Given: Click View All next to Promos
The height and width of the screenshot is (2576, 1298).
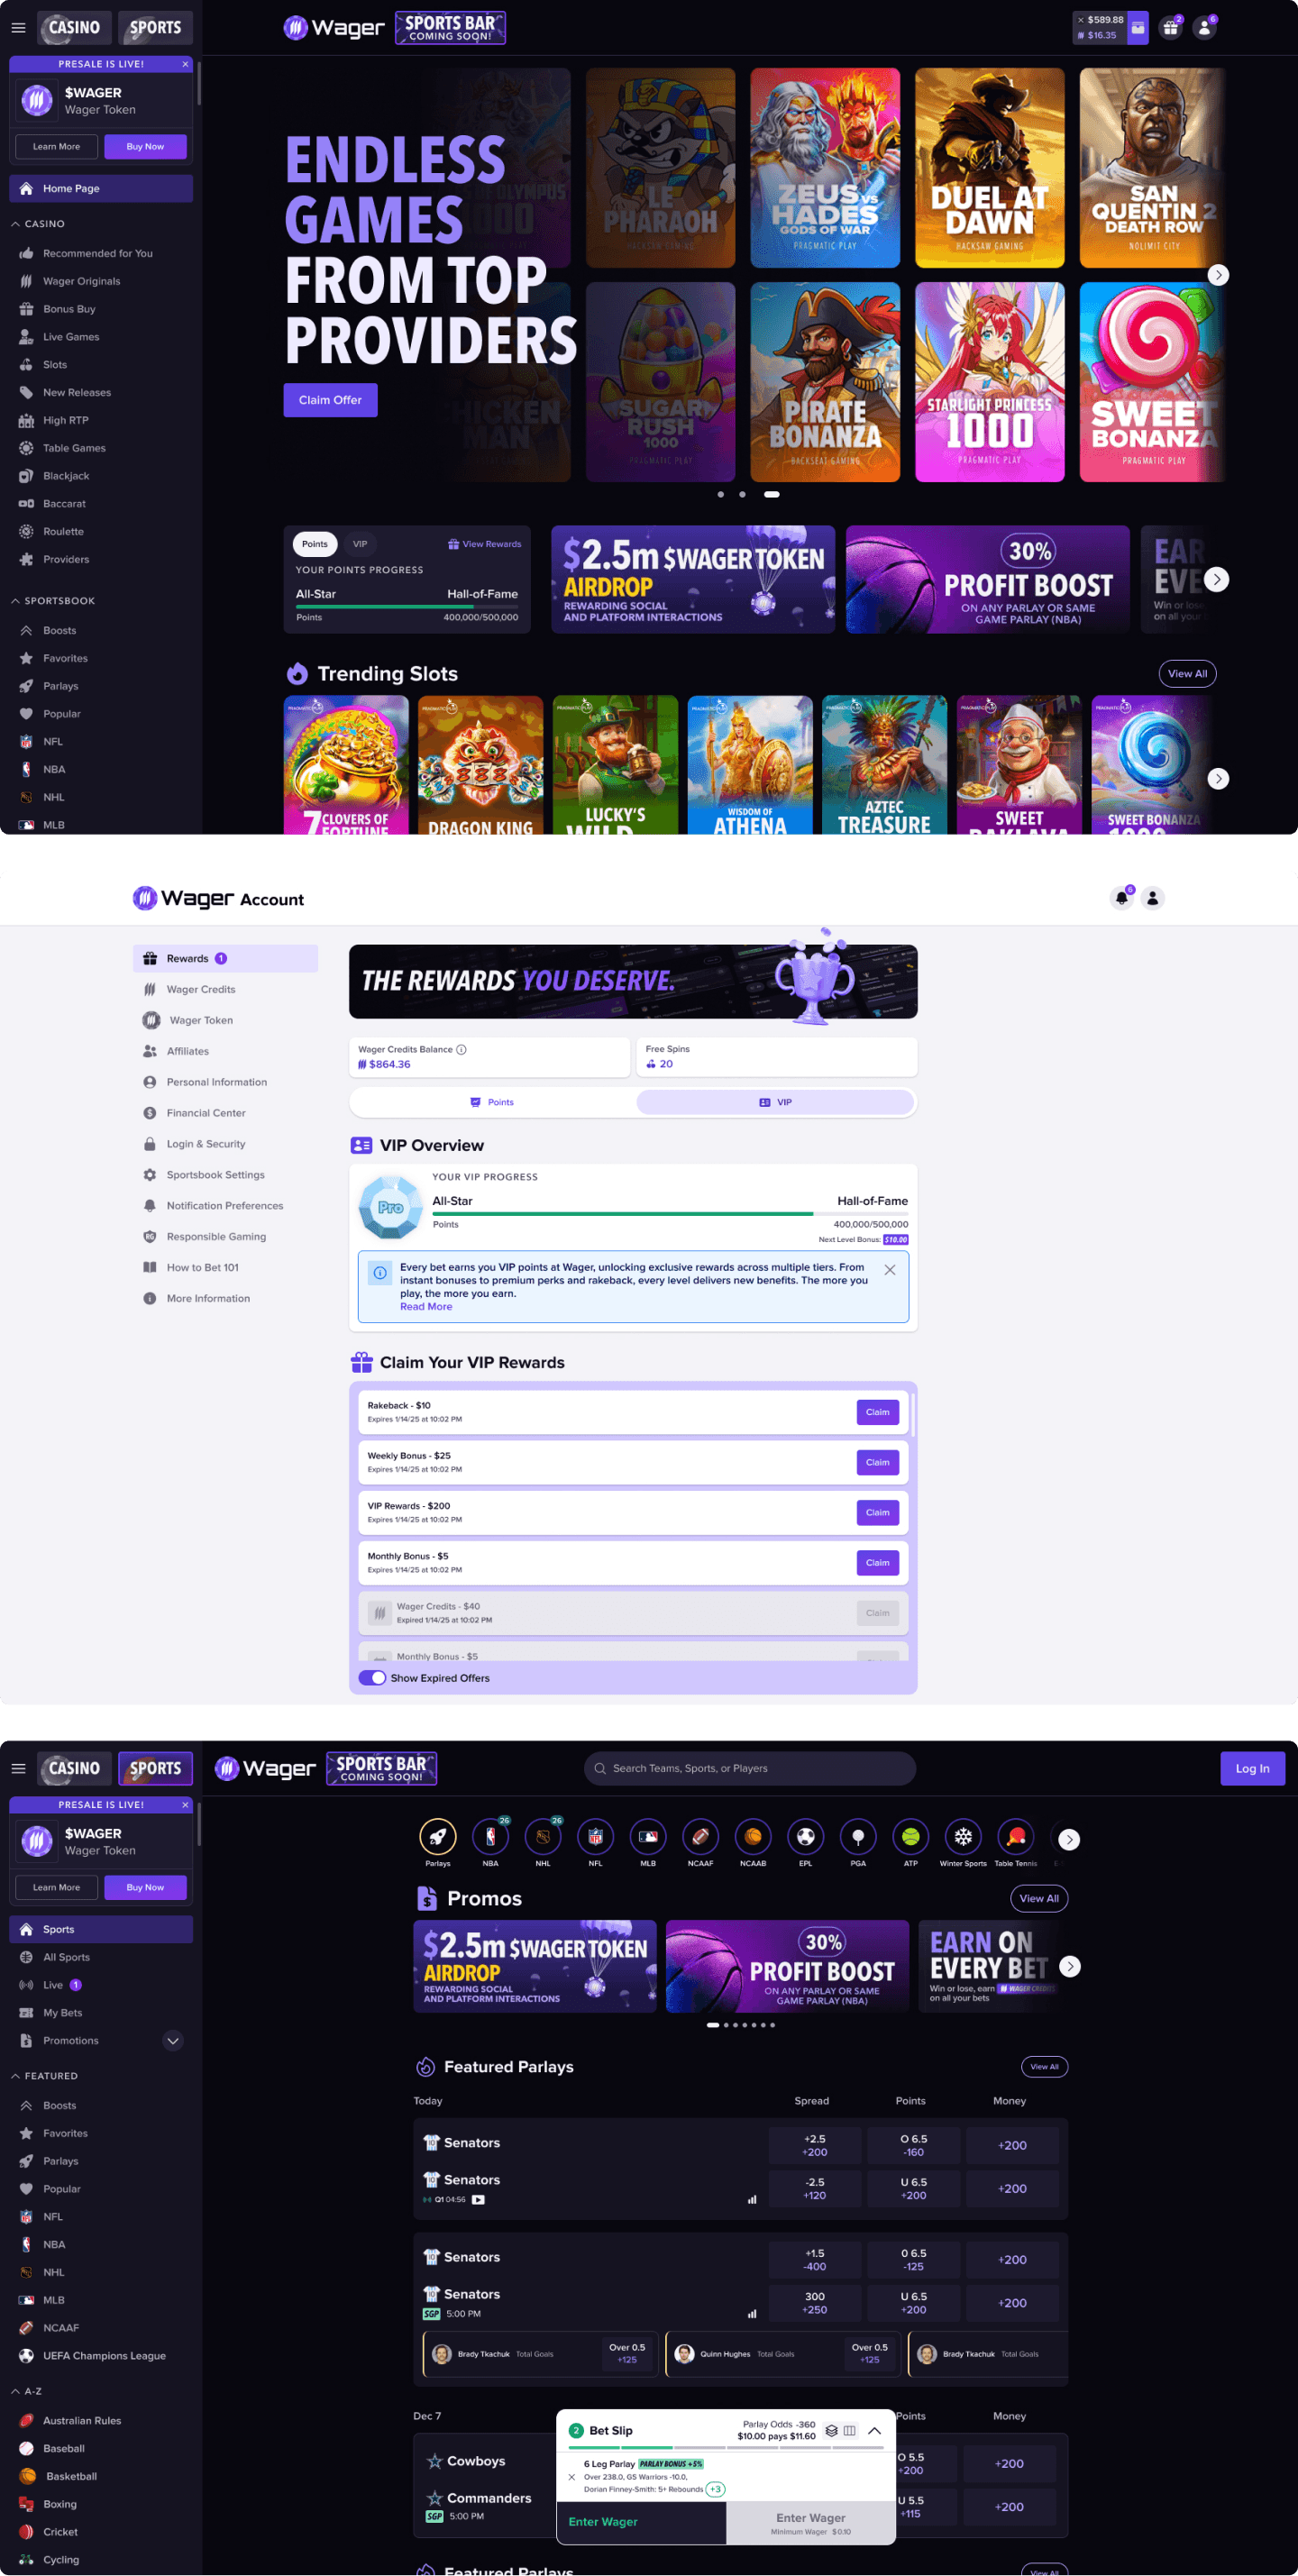Looking at the screenshot, I should click(1038, 1898).
